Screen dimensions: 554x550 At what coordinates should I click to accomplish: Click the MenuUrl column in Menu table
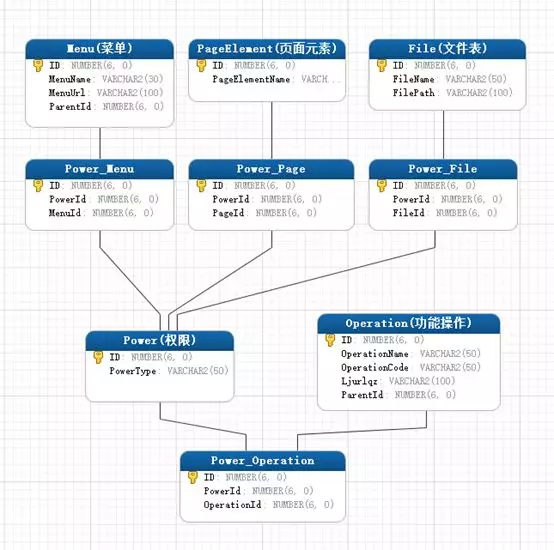pos(106,93)
